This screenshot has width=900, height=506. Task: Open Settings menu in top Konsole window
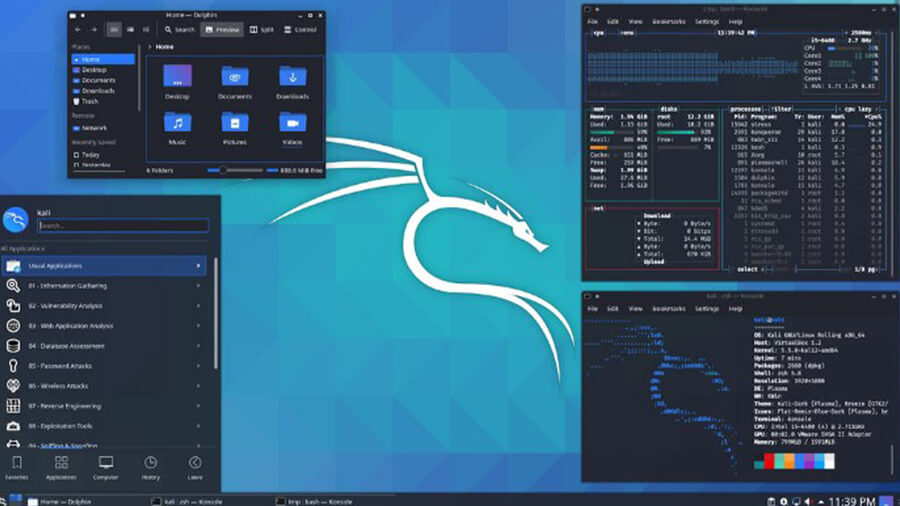707,22
